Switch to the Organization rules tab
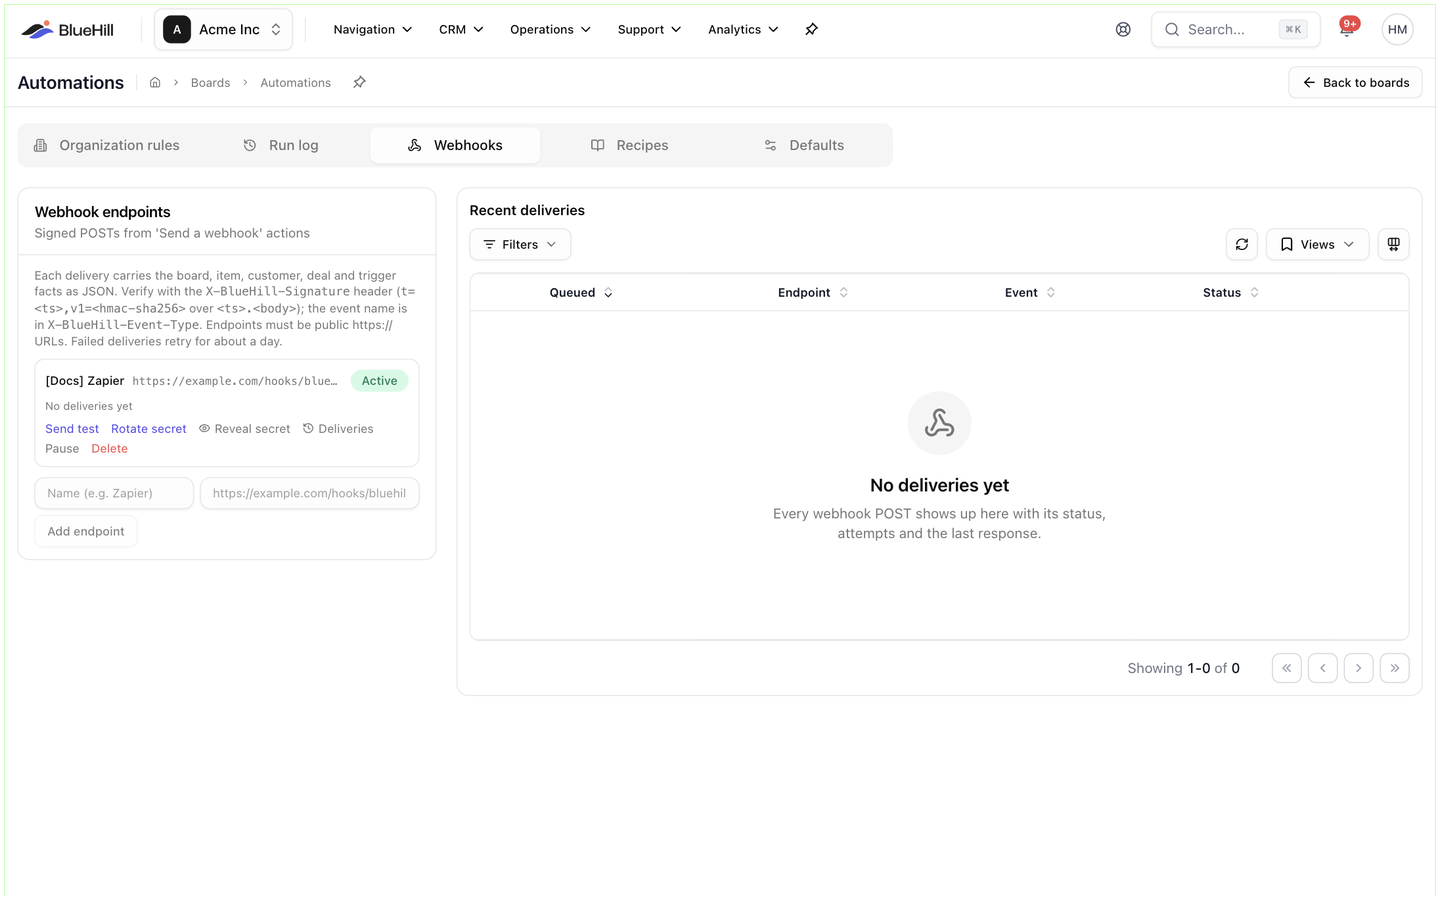Viewport: 1440px width, 900px height. click(x=107, y=146)
